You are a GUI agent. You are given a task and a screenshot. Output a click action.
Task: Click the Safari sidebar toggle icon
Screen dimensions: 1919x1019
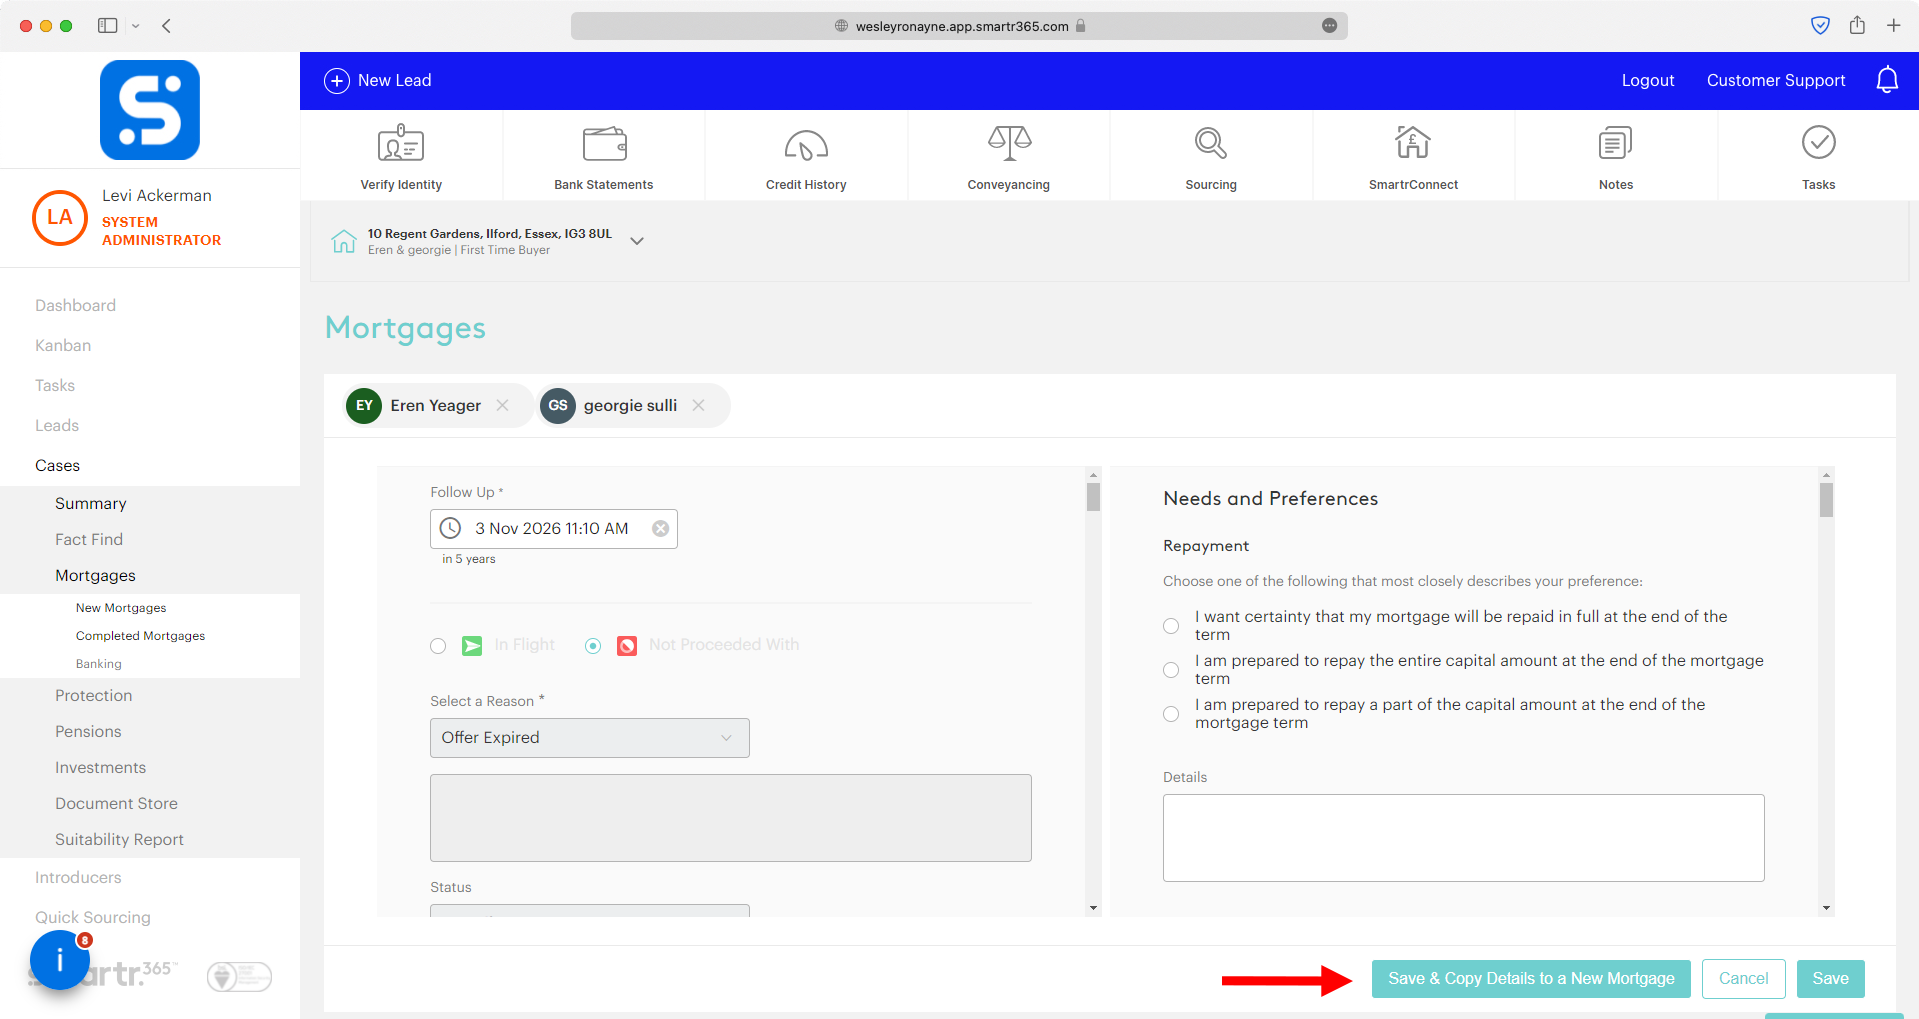(108, 26)
